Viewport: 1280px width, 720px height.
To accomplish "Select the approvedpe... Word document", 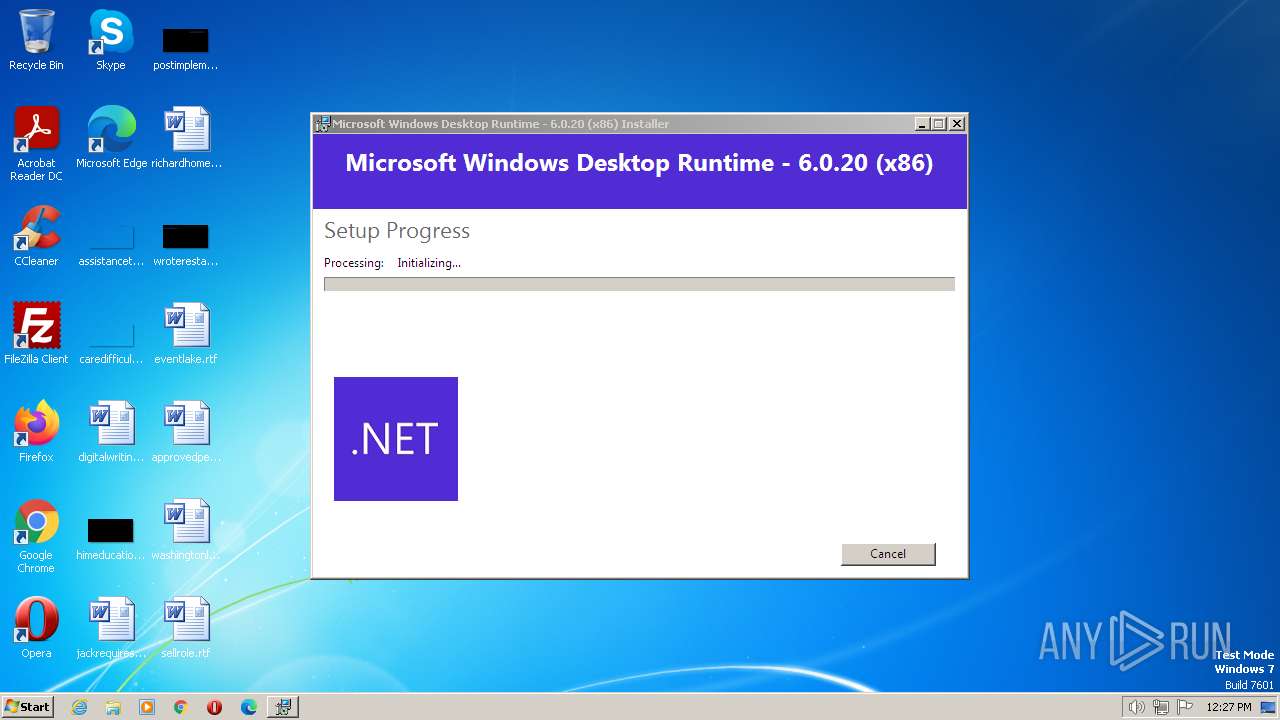I will [x=186, y=432].
